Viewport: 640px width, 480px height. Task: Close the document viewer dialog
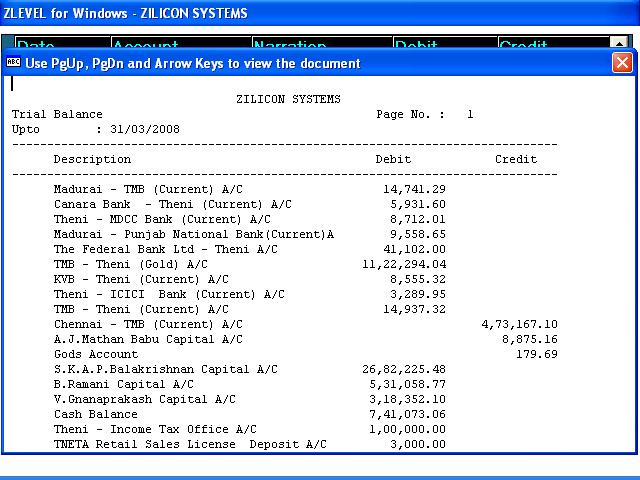click(622, 63)
